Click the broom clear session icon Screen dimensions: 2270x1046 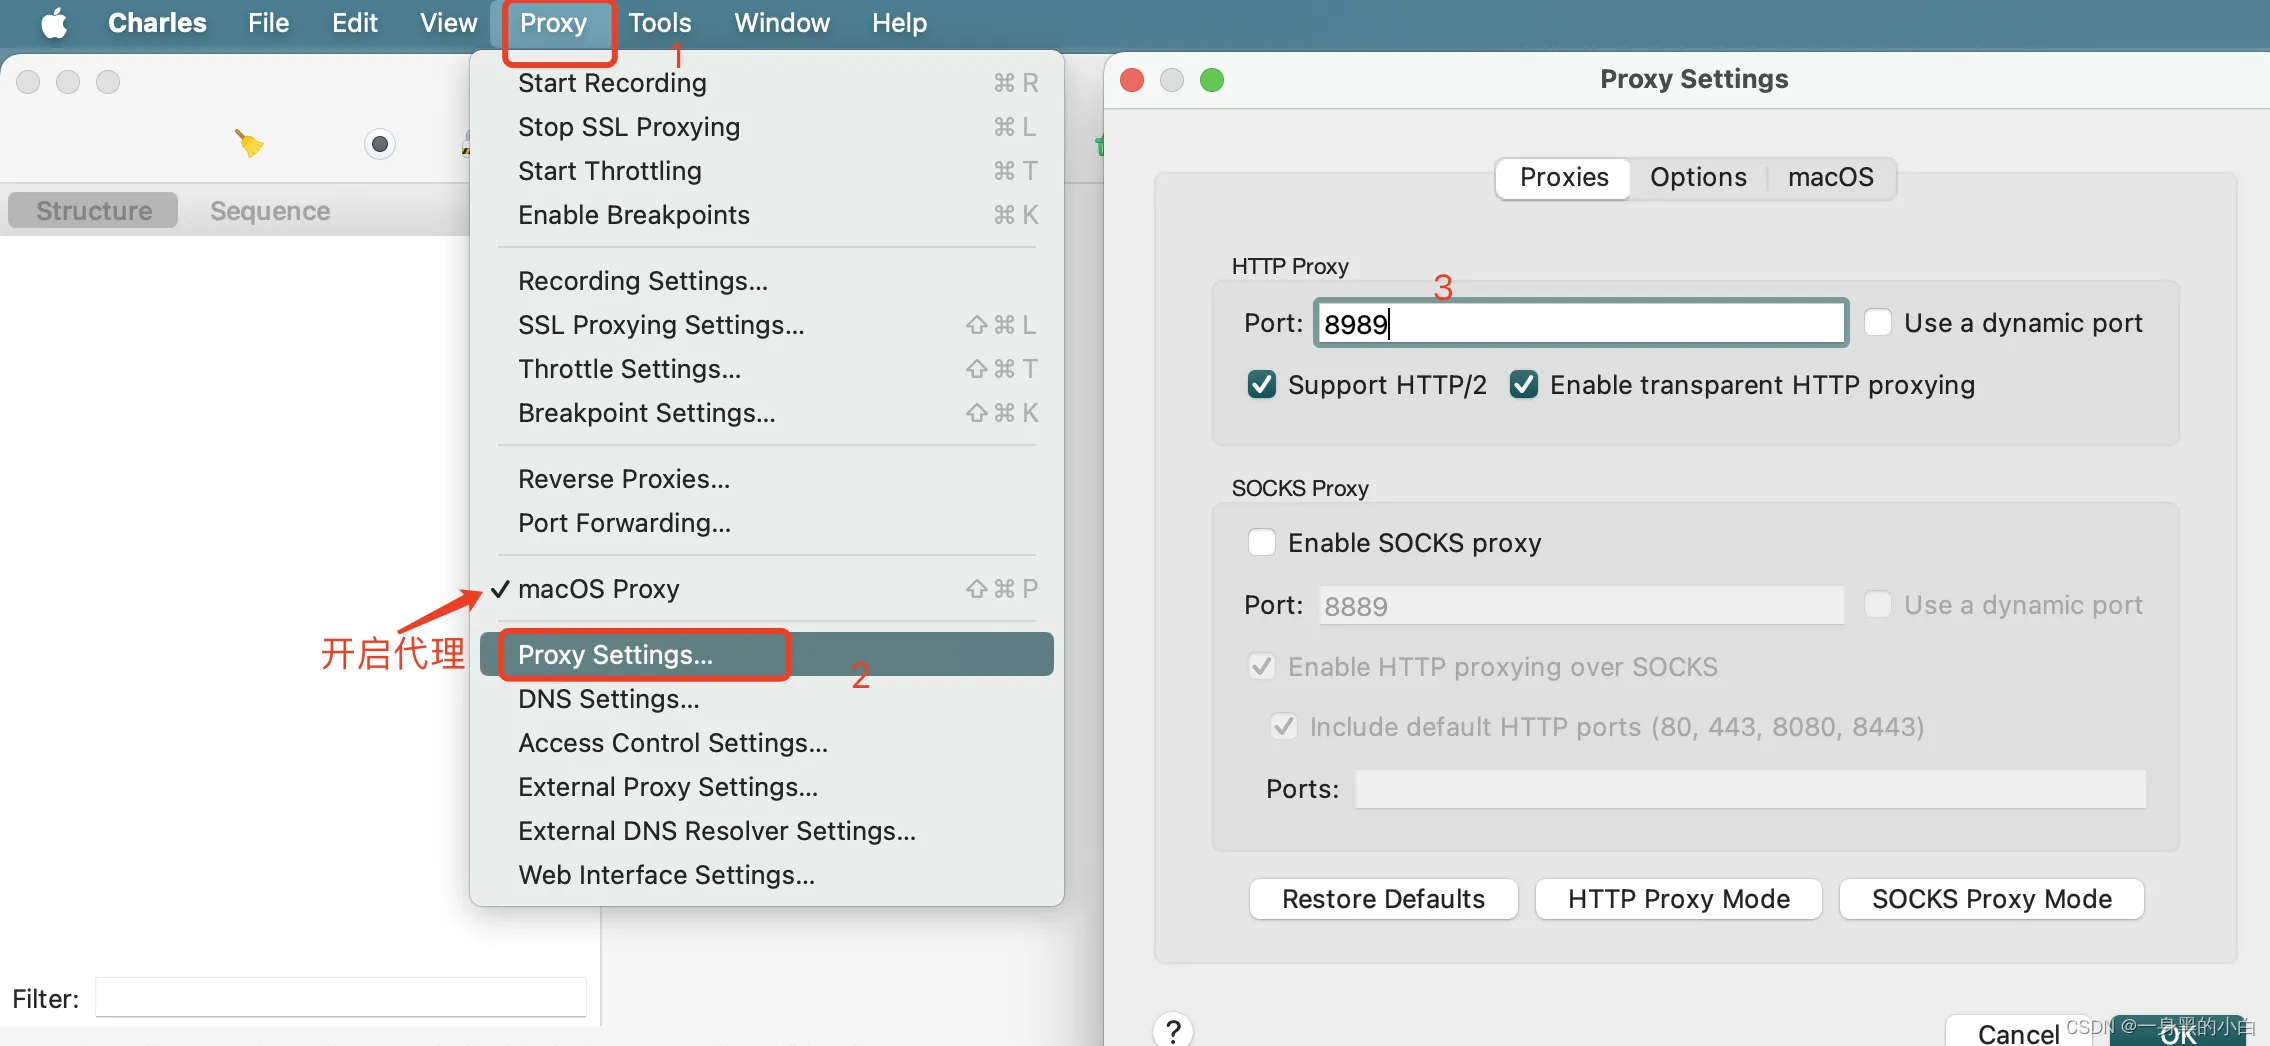click(249, 144)
